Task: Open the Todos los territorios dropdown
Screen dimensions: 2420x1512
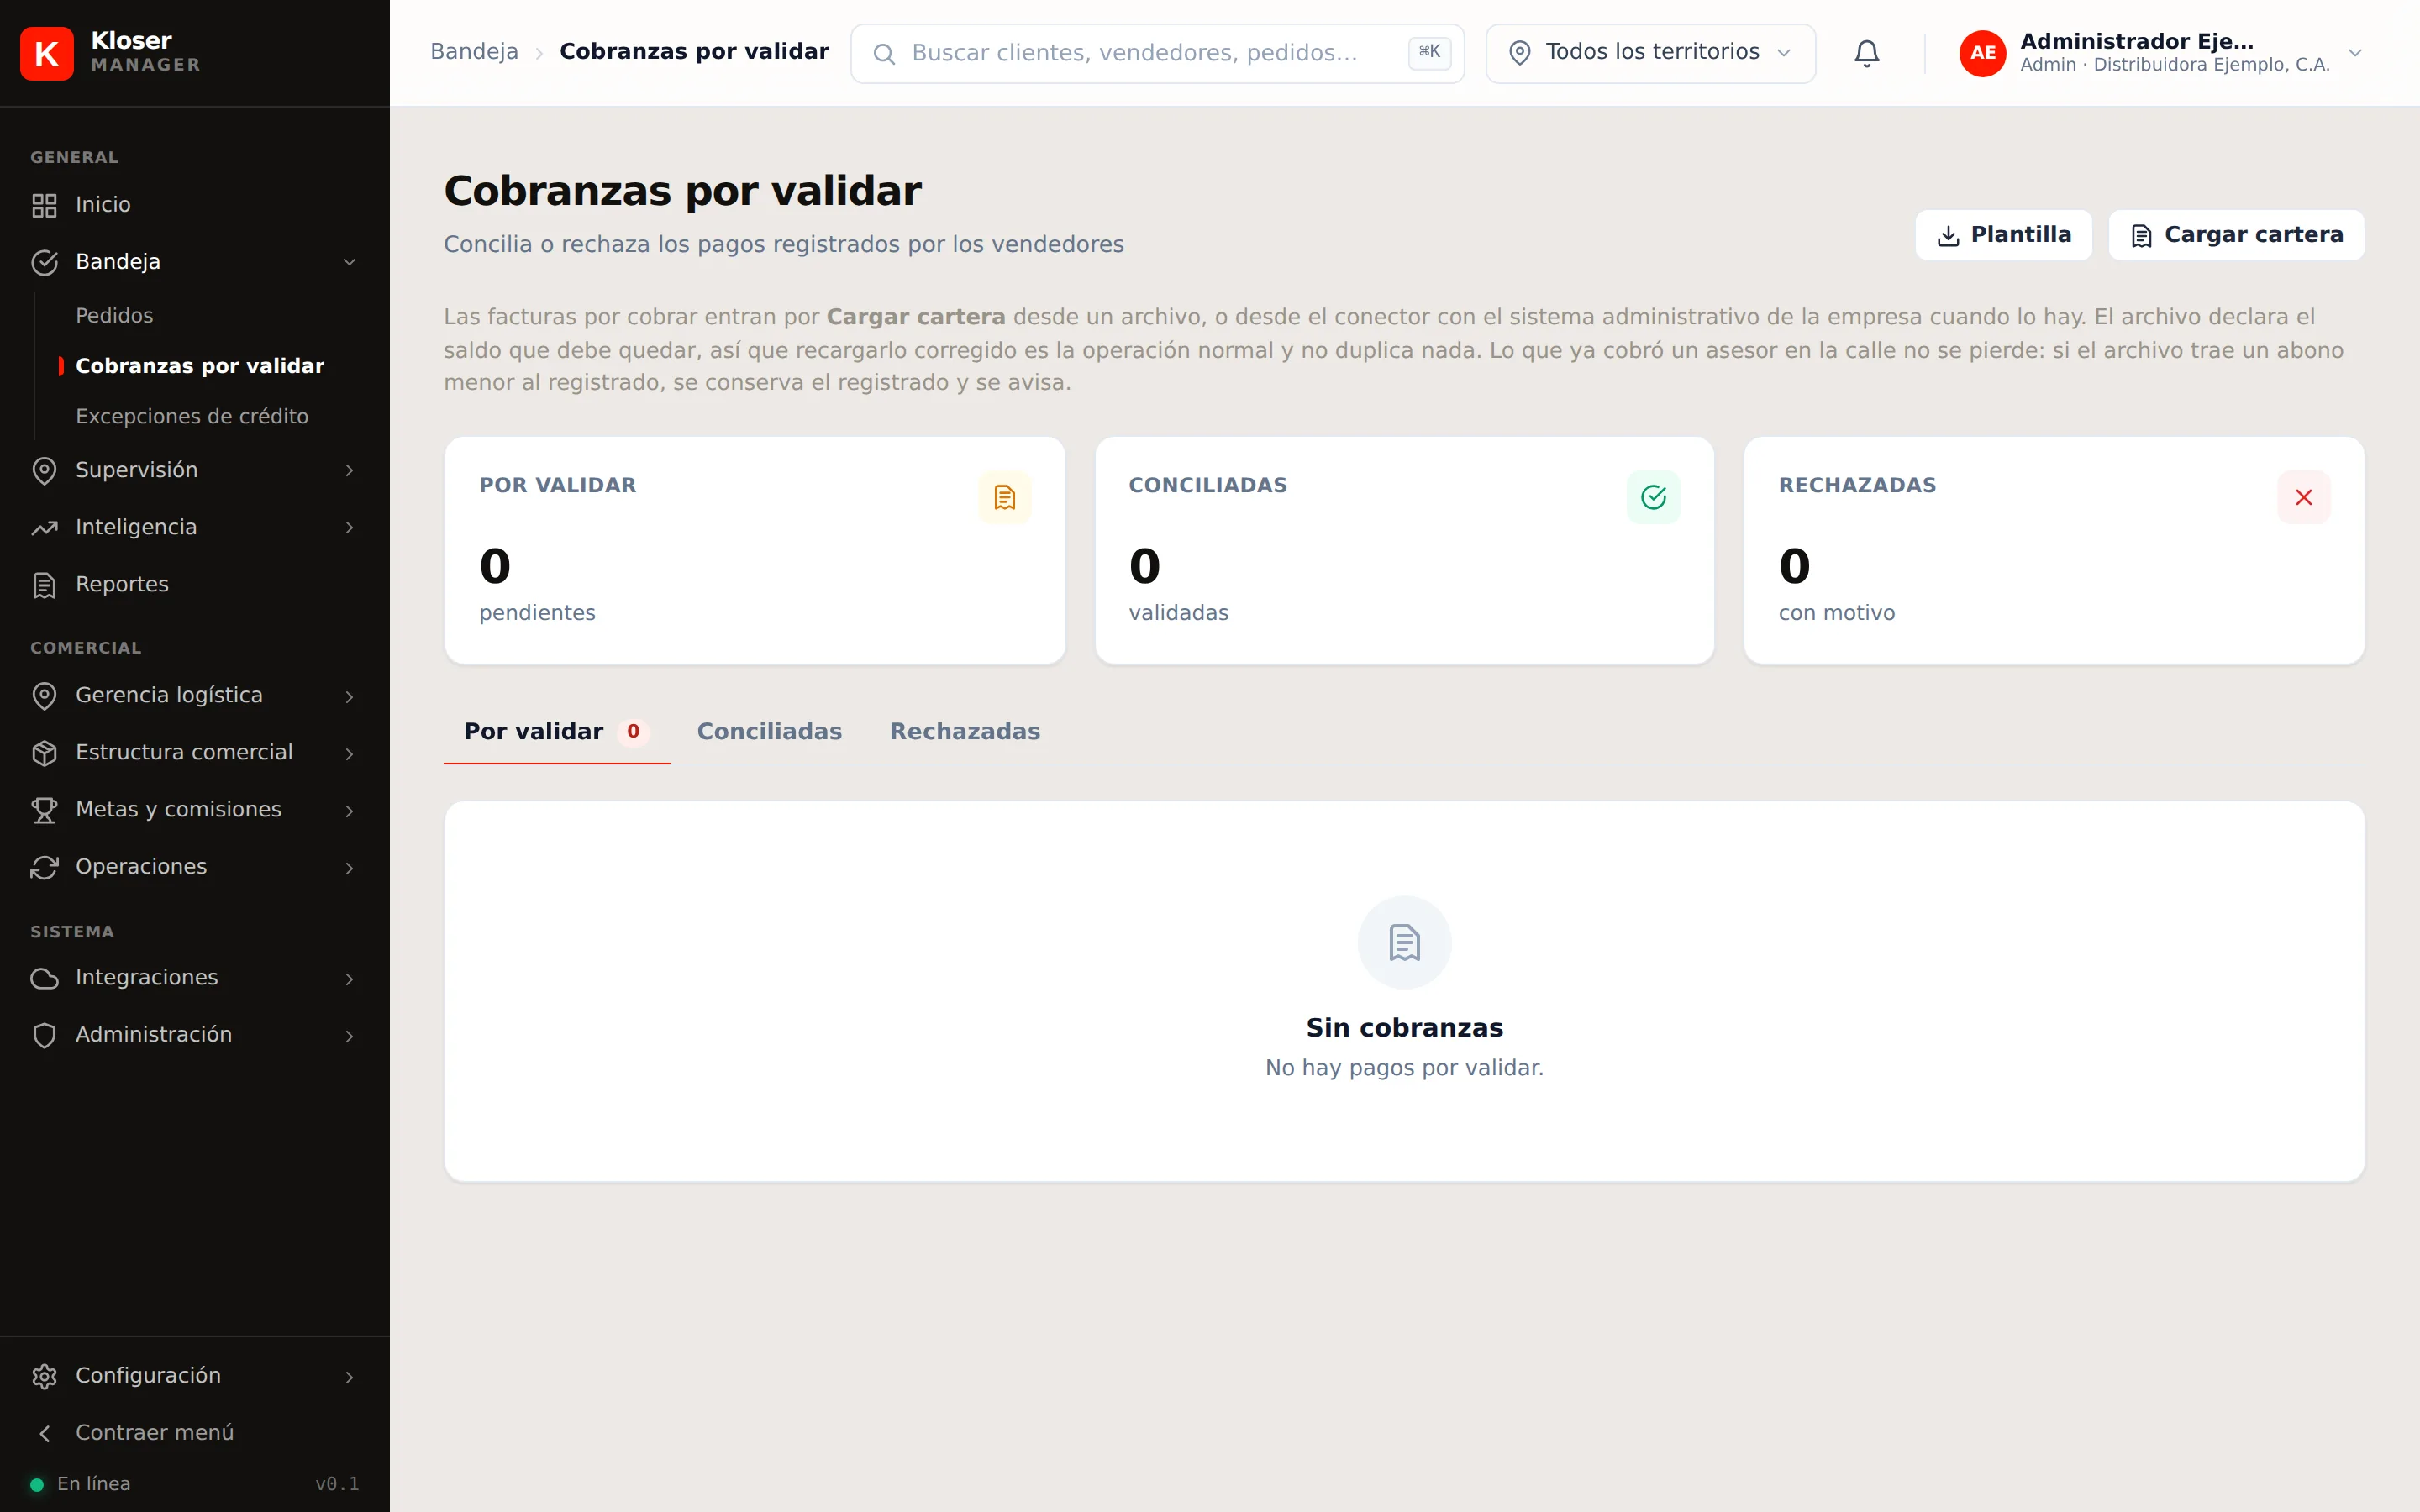Action: tap(1650, 53)
